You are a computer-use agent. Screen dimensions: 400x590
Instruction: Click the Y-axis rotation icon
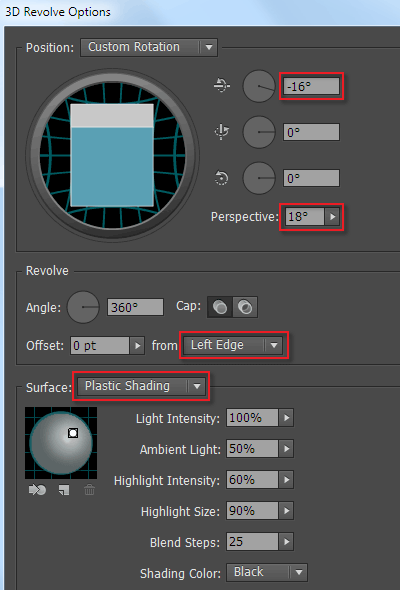[222, 132]
